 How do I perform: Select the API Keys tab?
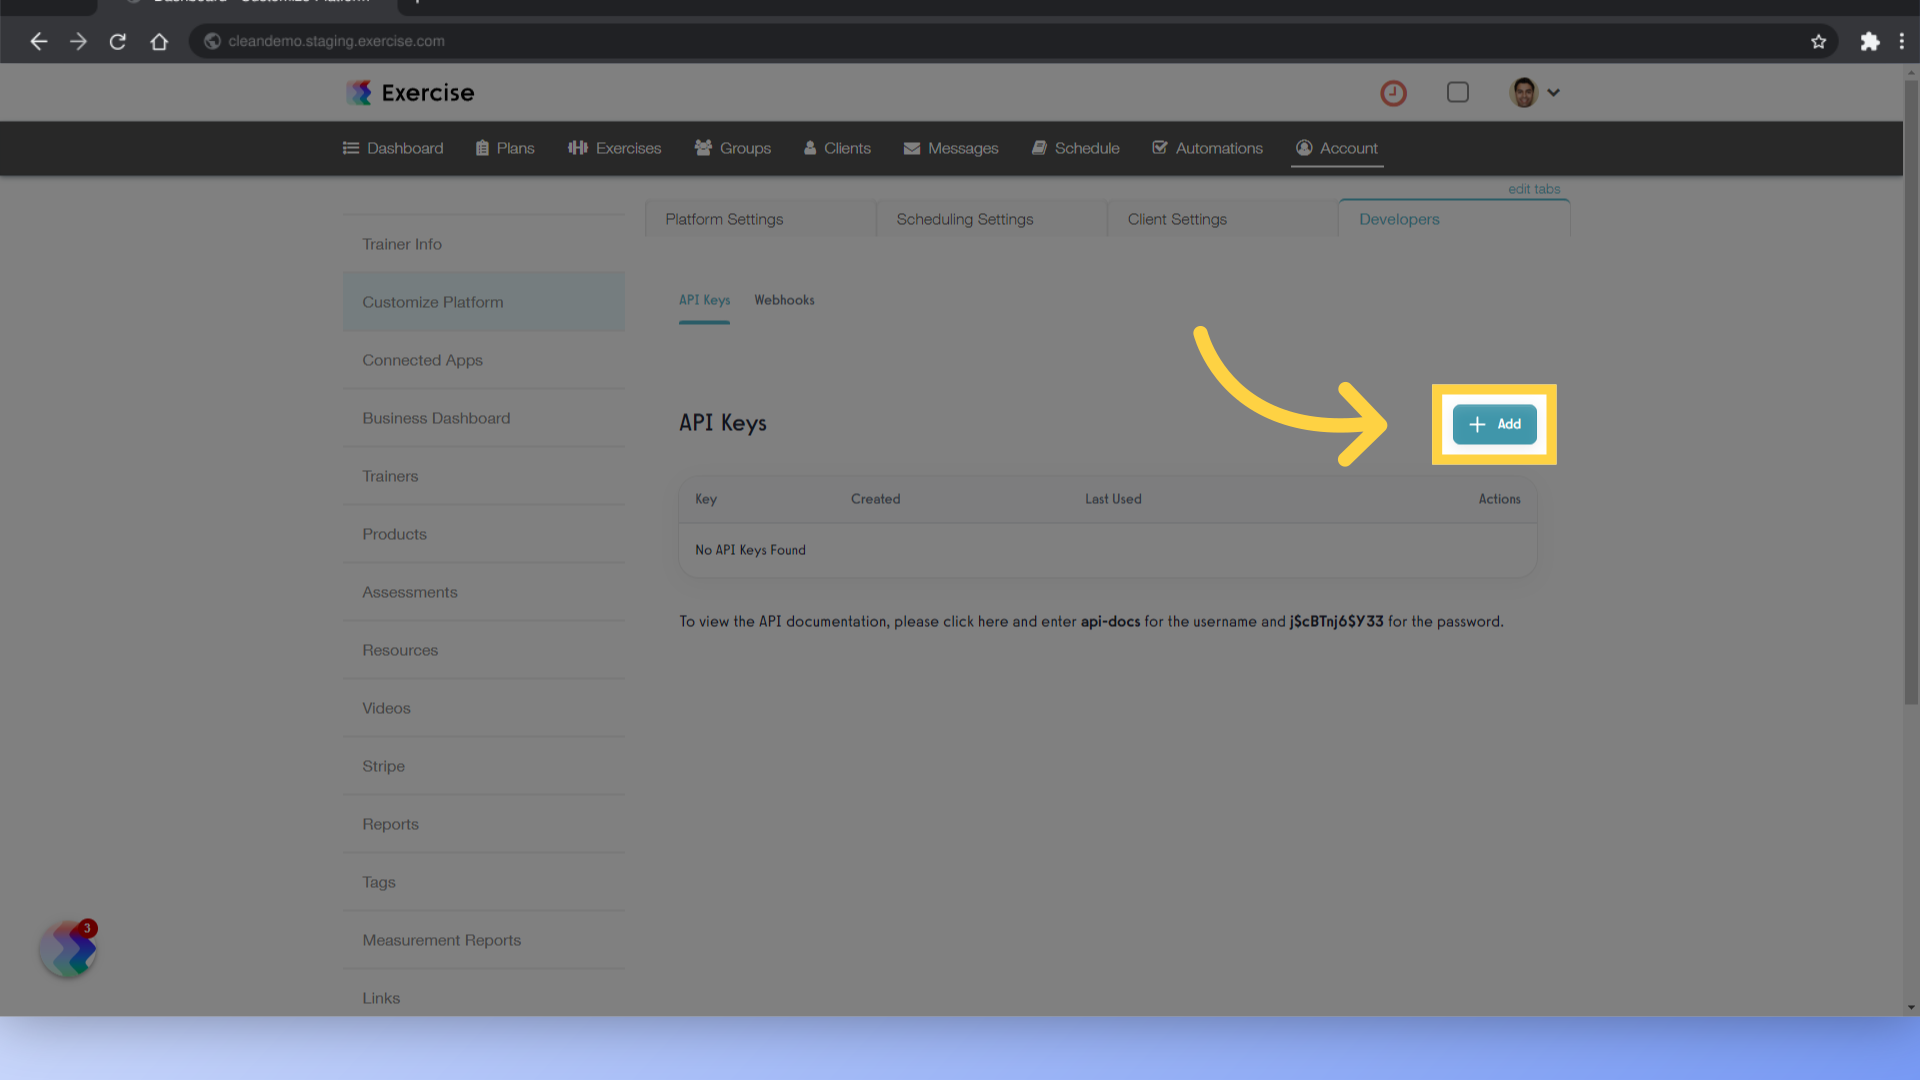pos(704,299)
